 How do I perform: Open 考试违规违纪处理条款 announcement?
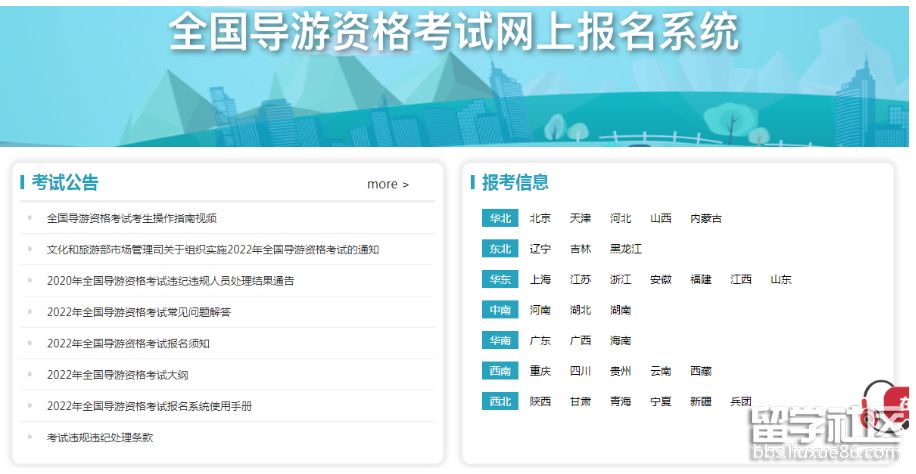point(99,437)
